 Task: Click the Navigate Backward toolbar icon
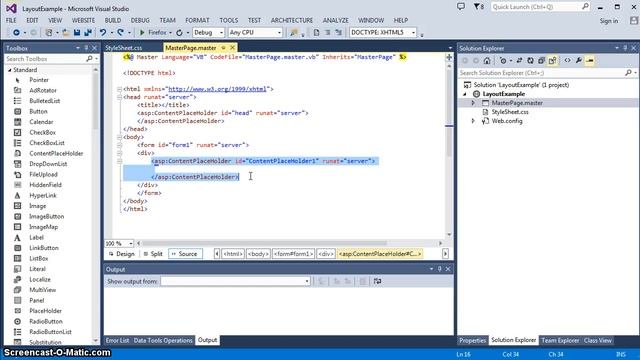click(x=16, y=32)
